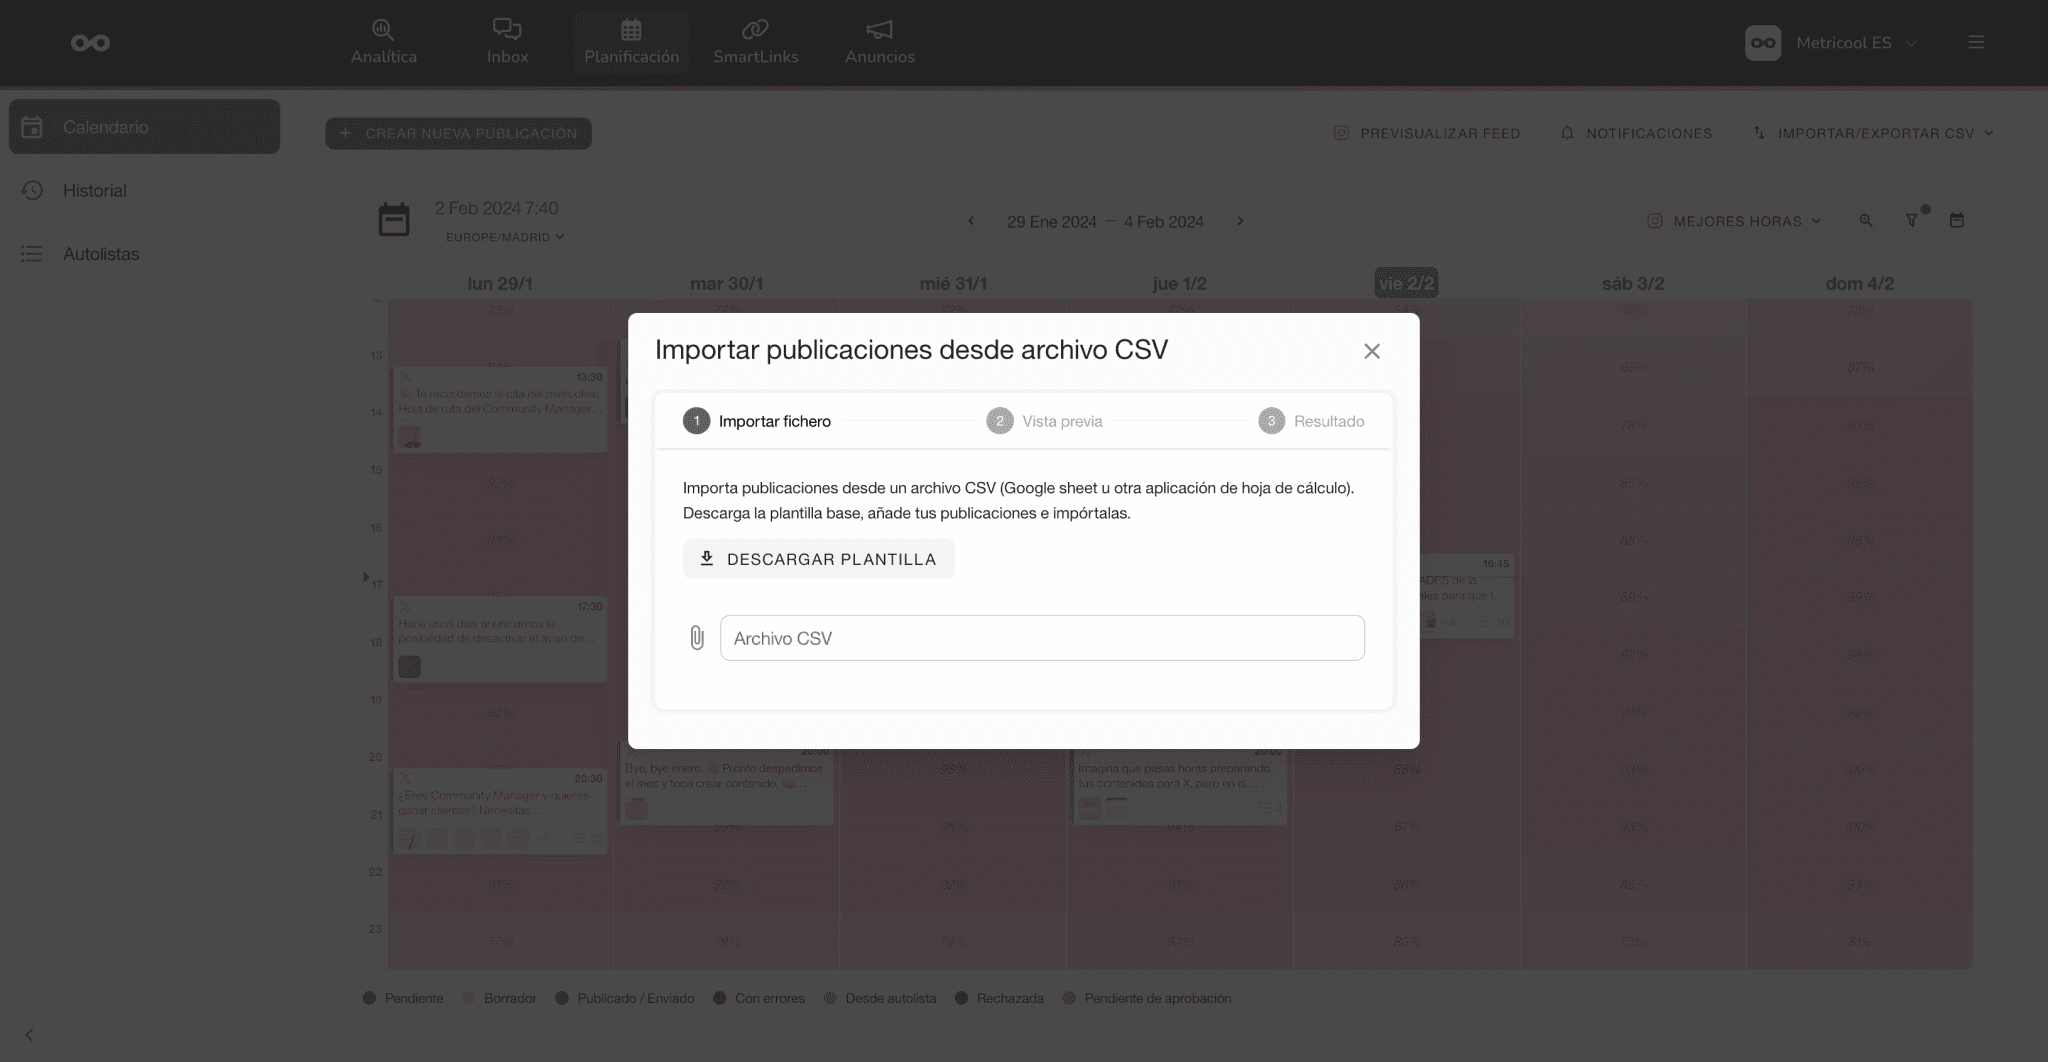Click the calendar view icon beside the filter
Viewport: 2048px width, 1062px height.
1957,220
